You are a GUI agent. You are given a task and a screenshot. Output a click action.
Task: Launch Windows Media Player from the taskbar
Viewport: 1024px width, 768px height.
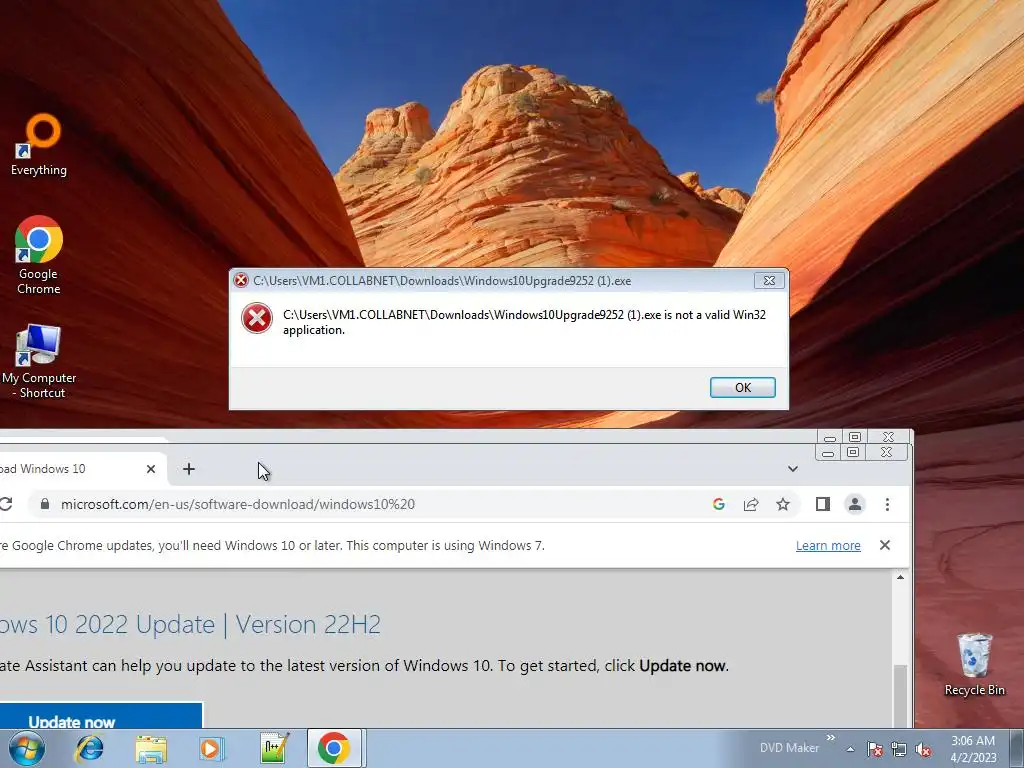[211, 748]
